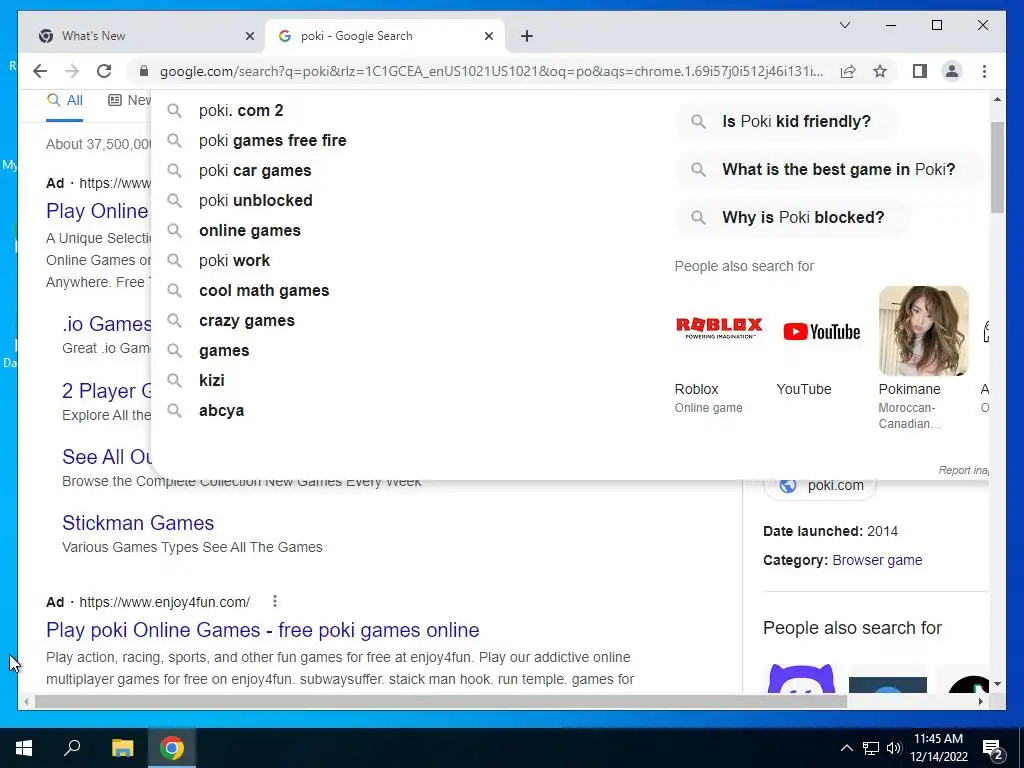Open the Windows Start menu
The image size is (1024, 768).
(x=24, y=748)
